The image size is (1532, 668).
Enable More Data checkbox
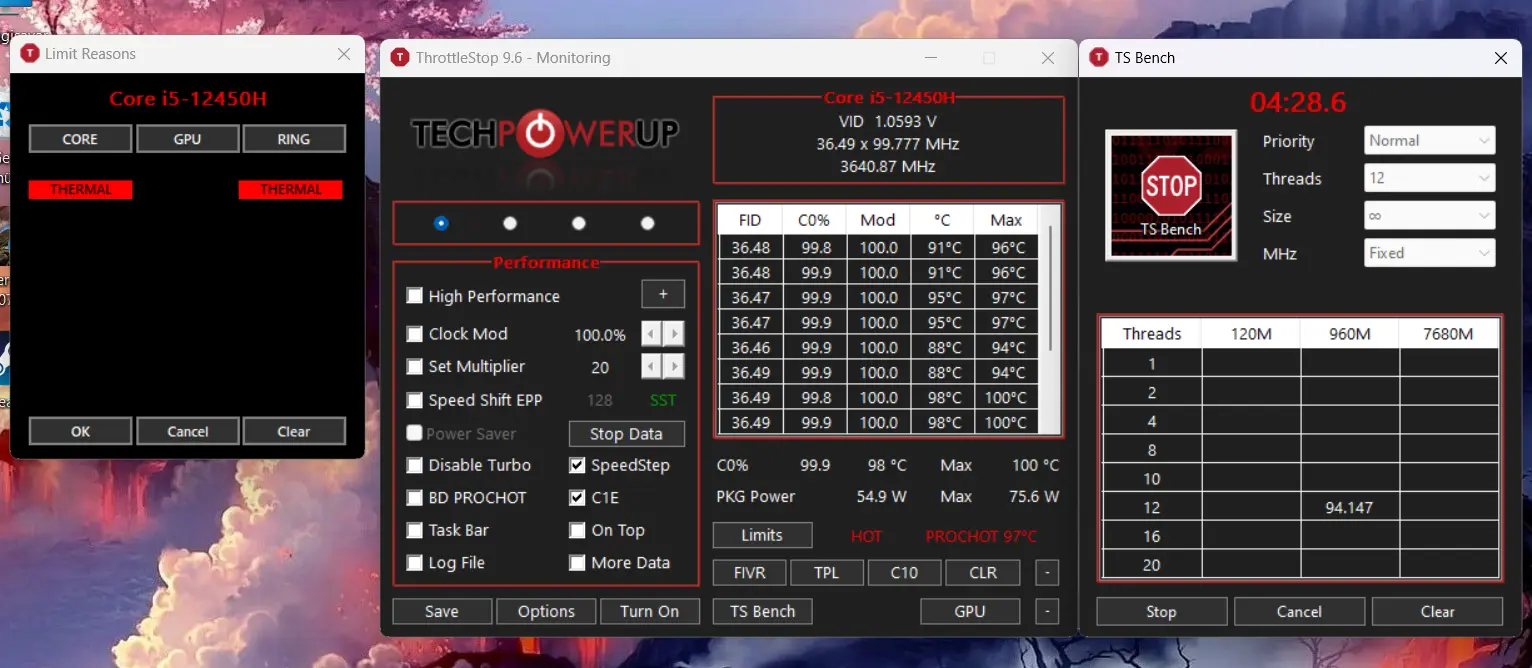(x=577, y=563)
